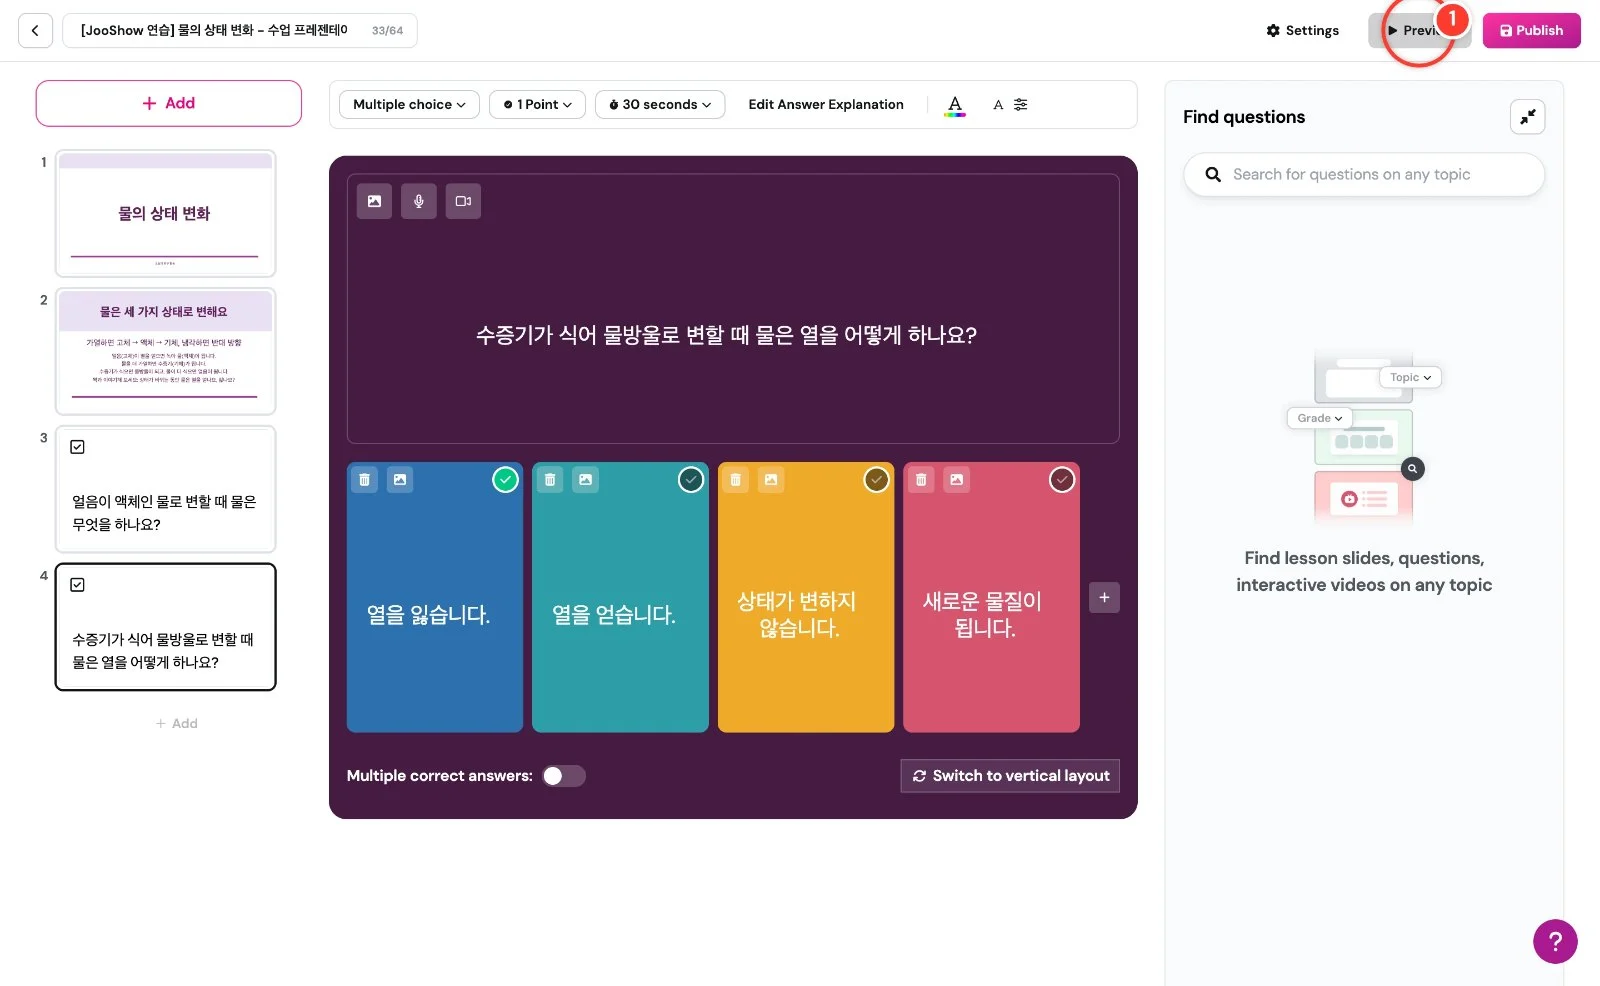Switch to vertical layout
The width and height of the screenshot is (1600, 986).
click(1010, 776)
